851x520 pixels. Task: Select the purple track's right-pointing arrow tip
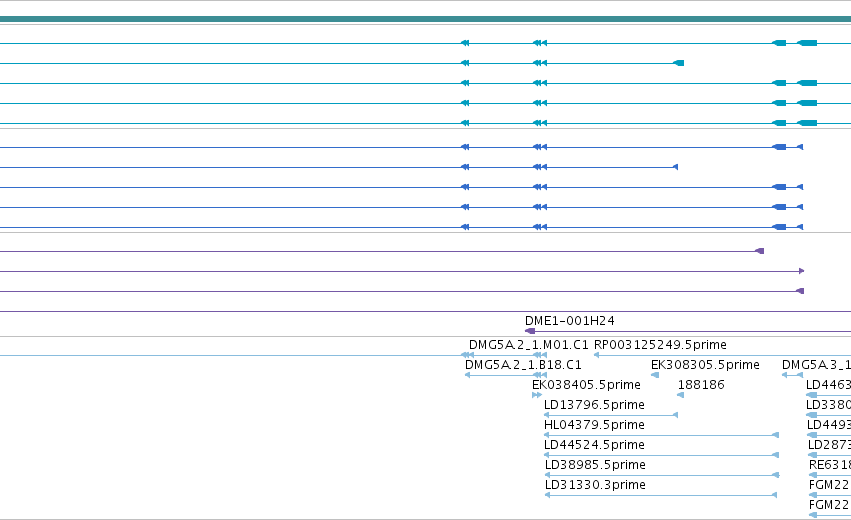(802, 271)
